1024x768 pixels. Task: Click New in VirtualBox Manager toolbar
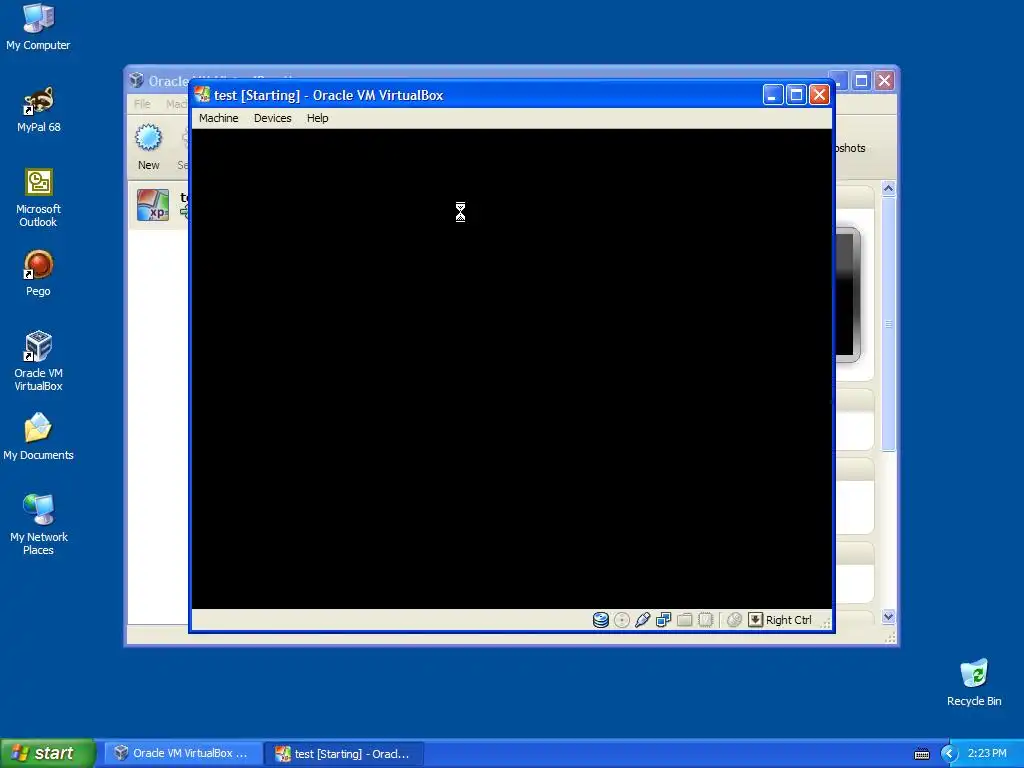tap(148, 148)
